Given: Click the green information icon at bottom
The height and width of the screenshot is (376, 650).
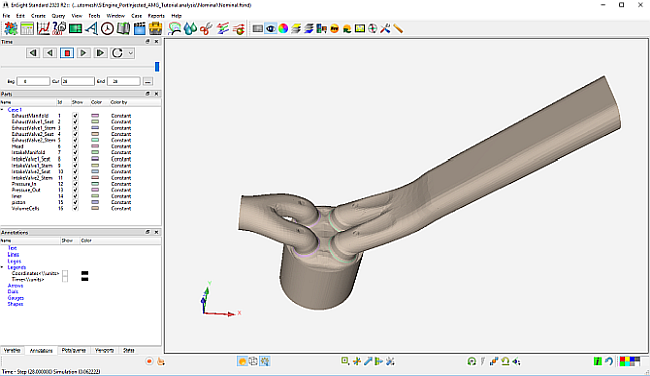Looking at the screenshot, I should pyautogui.click(x=597, y=361).
